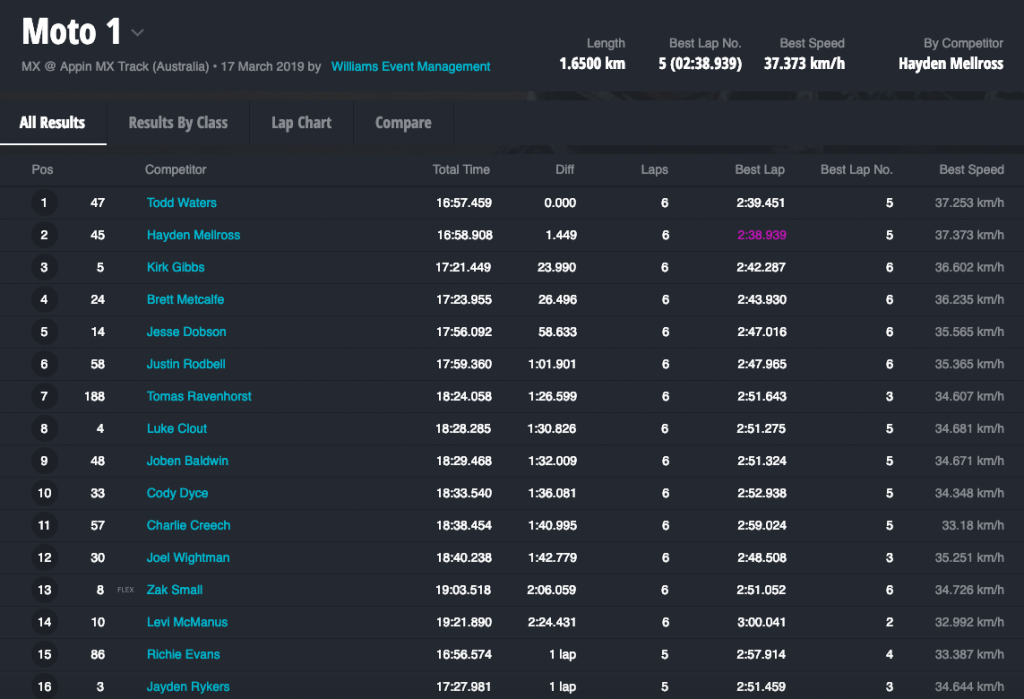Open Todd Waters competitor details

(181, 203)
